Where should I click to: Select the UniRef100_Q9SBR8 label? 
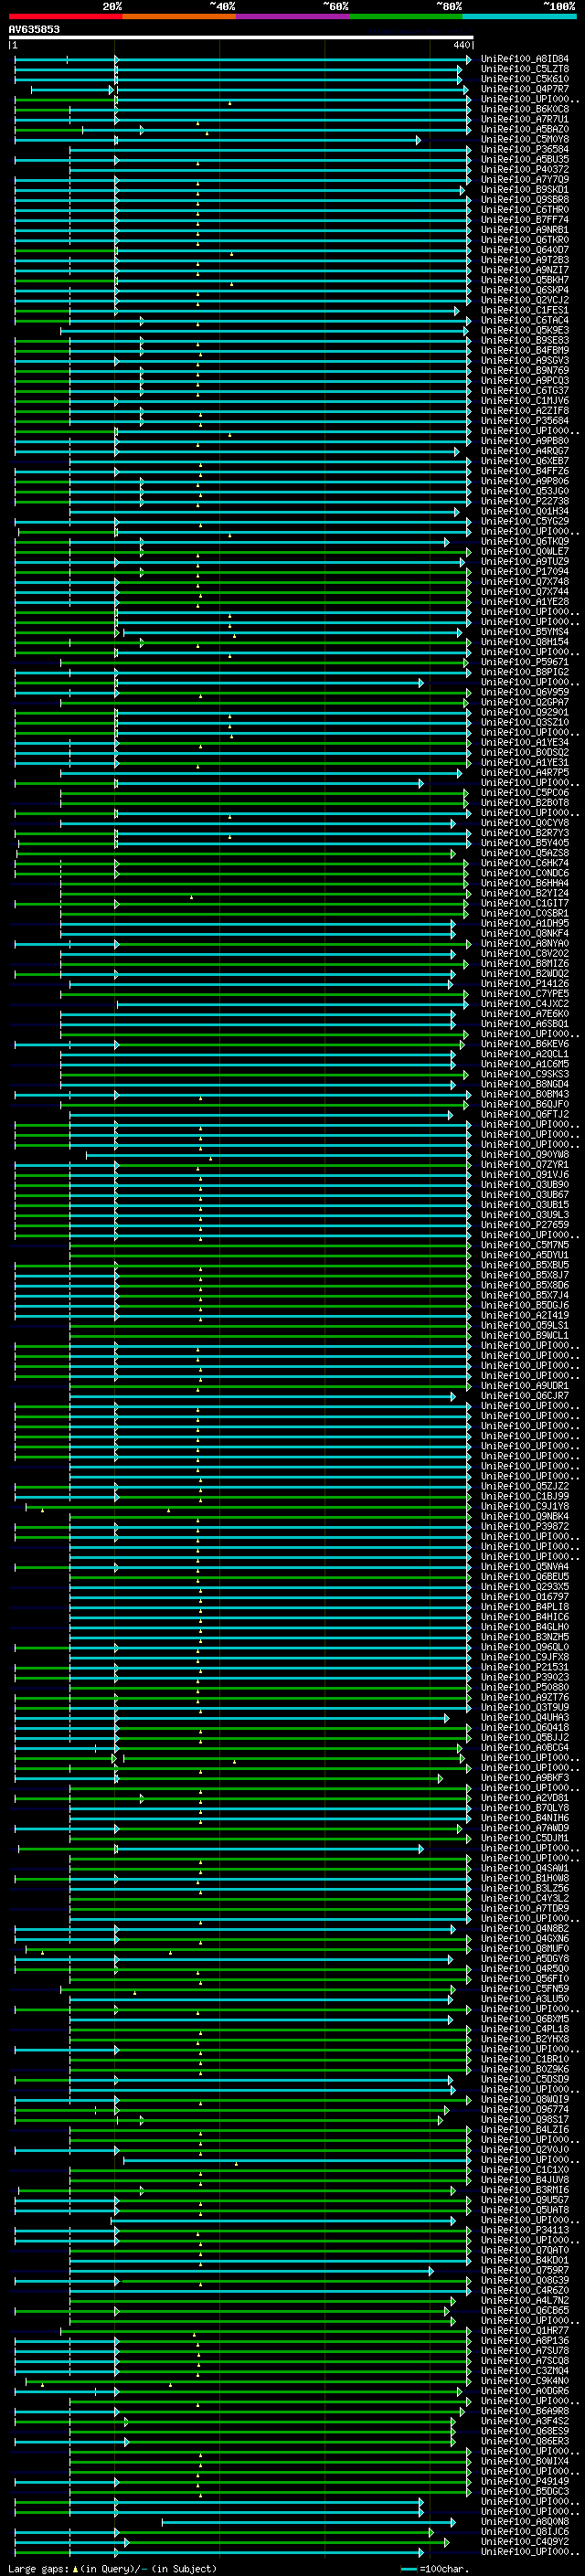pyautogui.click(x=525, y=199)
